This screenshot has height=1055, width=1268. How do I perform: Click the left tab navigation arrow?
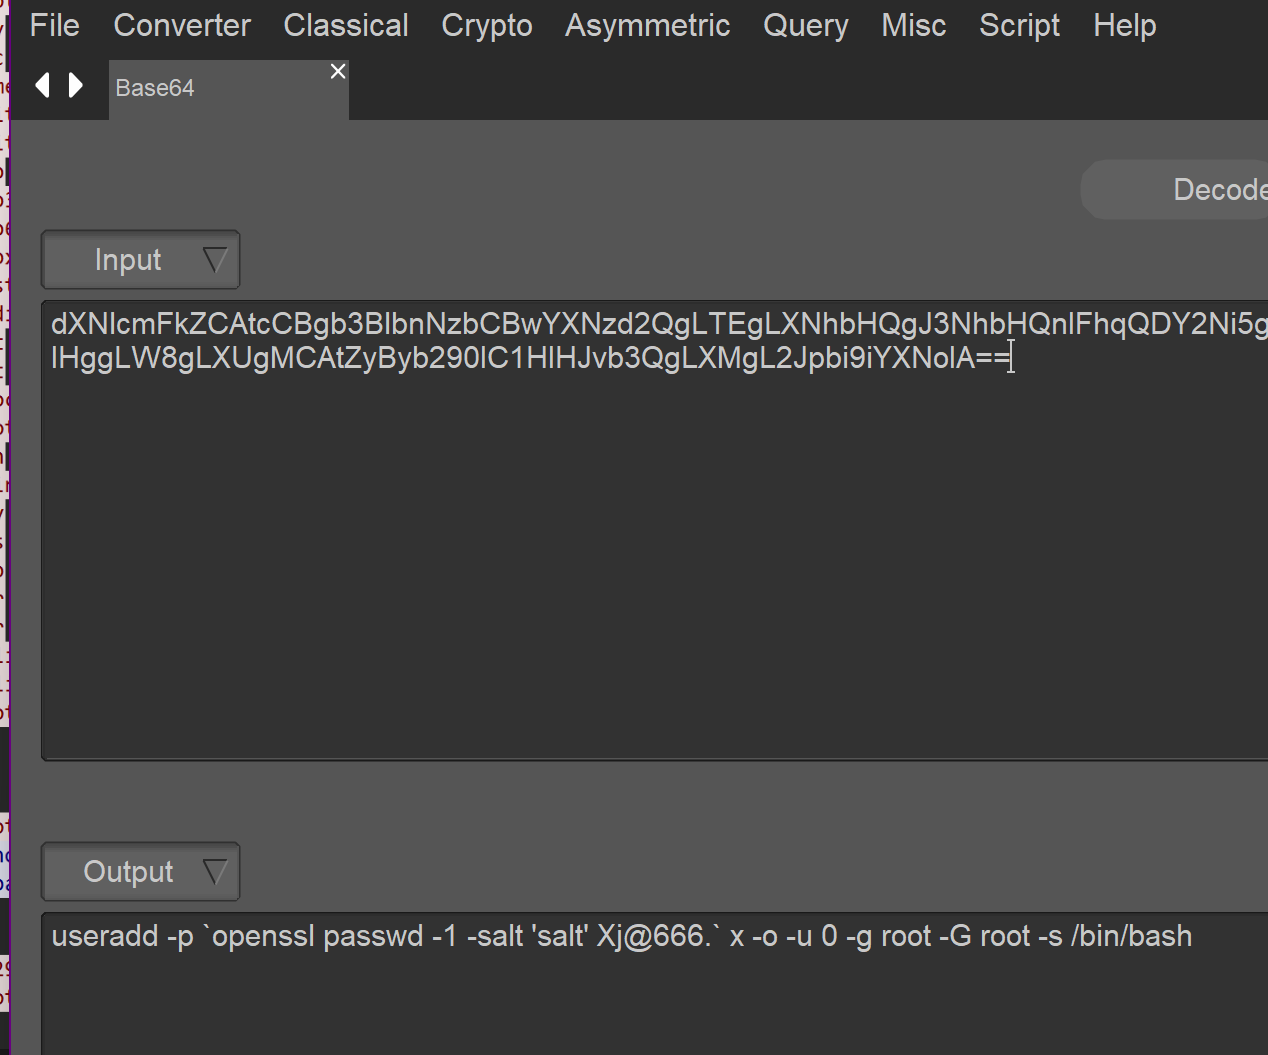(x=42, y=86)
